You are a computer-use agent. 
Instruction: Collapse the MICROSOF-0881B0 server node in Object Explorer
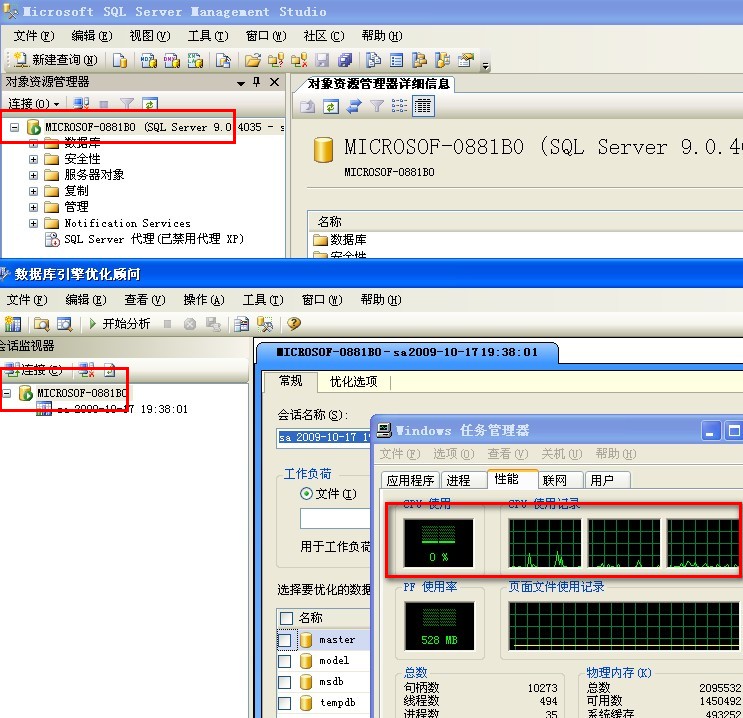click(15, 127)
